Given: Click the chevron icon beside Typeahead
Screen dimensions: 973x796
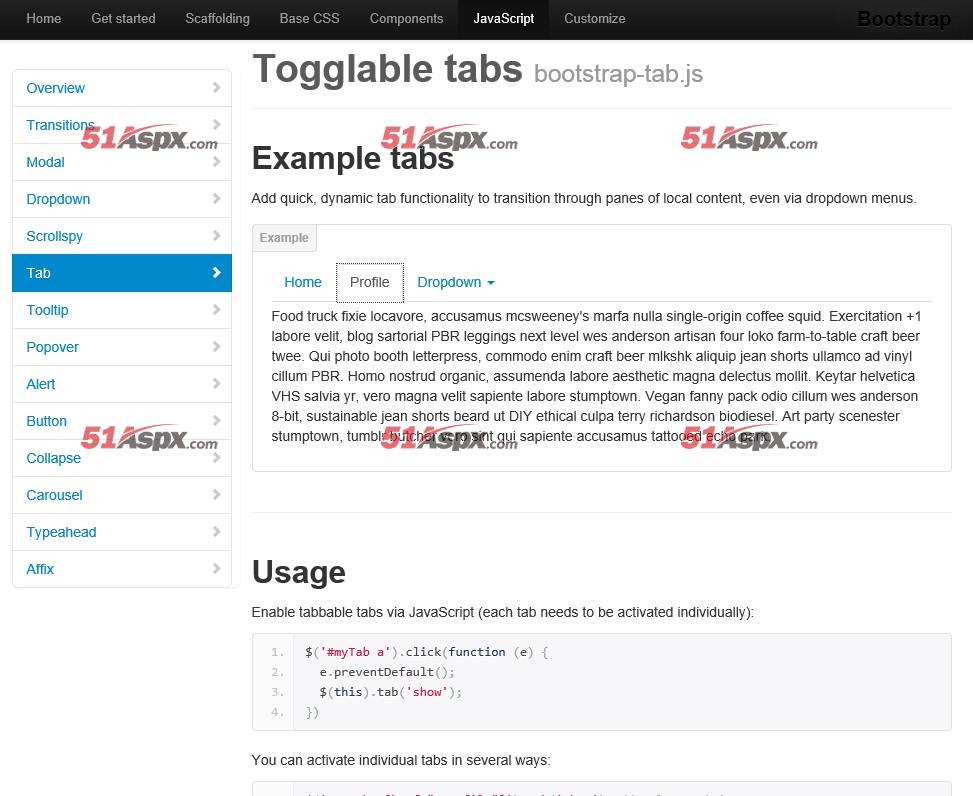Looking at the screenshot, I should point(216,532).
